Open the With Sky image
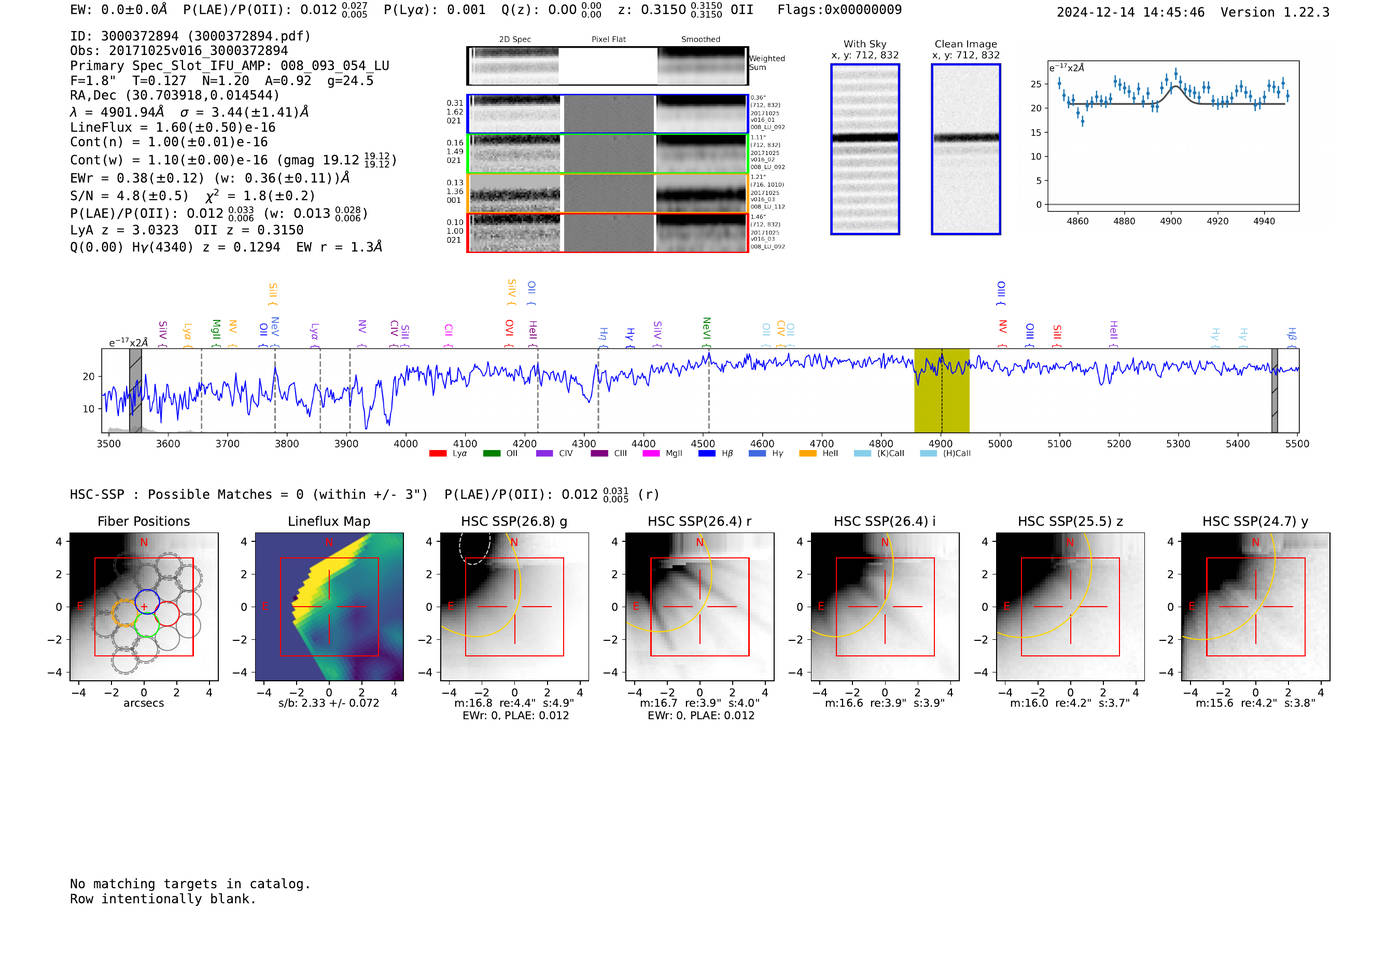1400x953 pixels. [865, 149]
